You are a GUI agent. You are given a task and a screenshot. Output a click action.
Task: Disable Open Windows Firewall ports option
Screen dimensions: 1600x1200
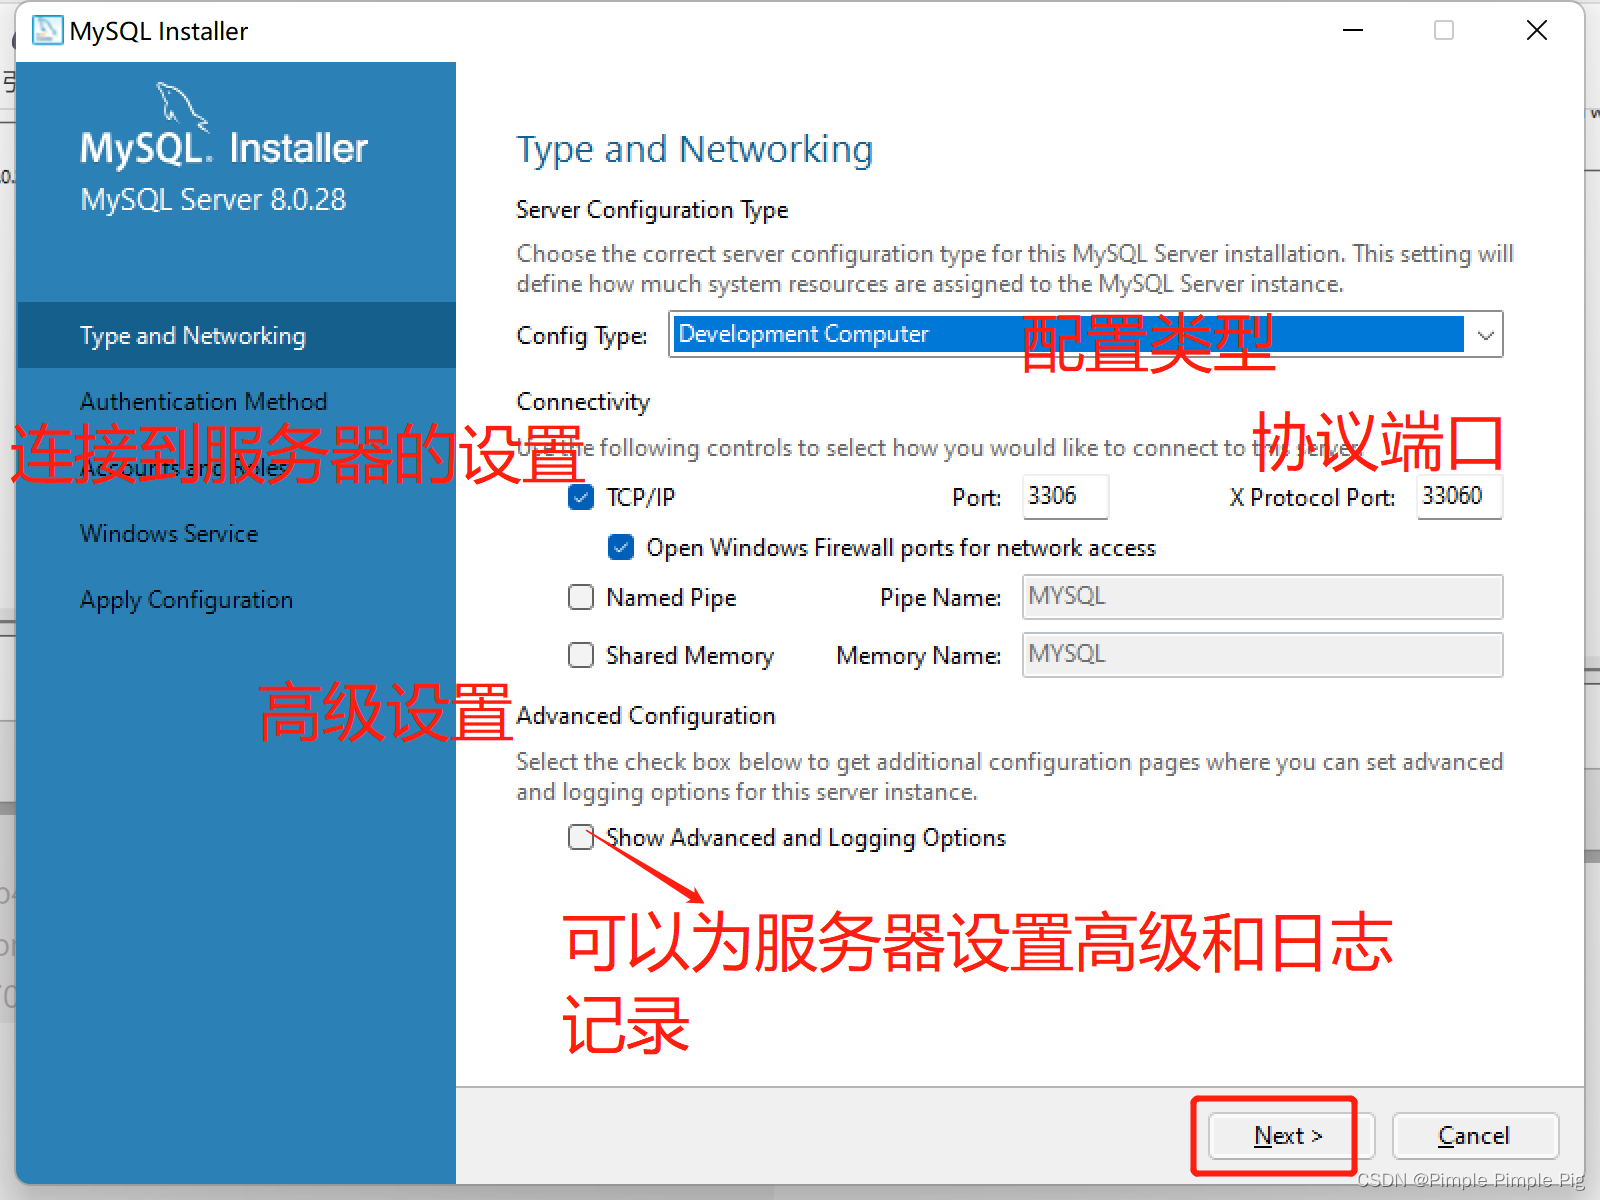(x=621, y=547)
